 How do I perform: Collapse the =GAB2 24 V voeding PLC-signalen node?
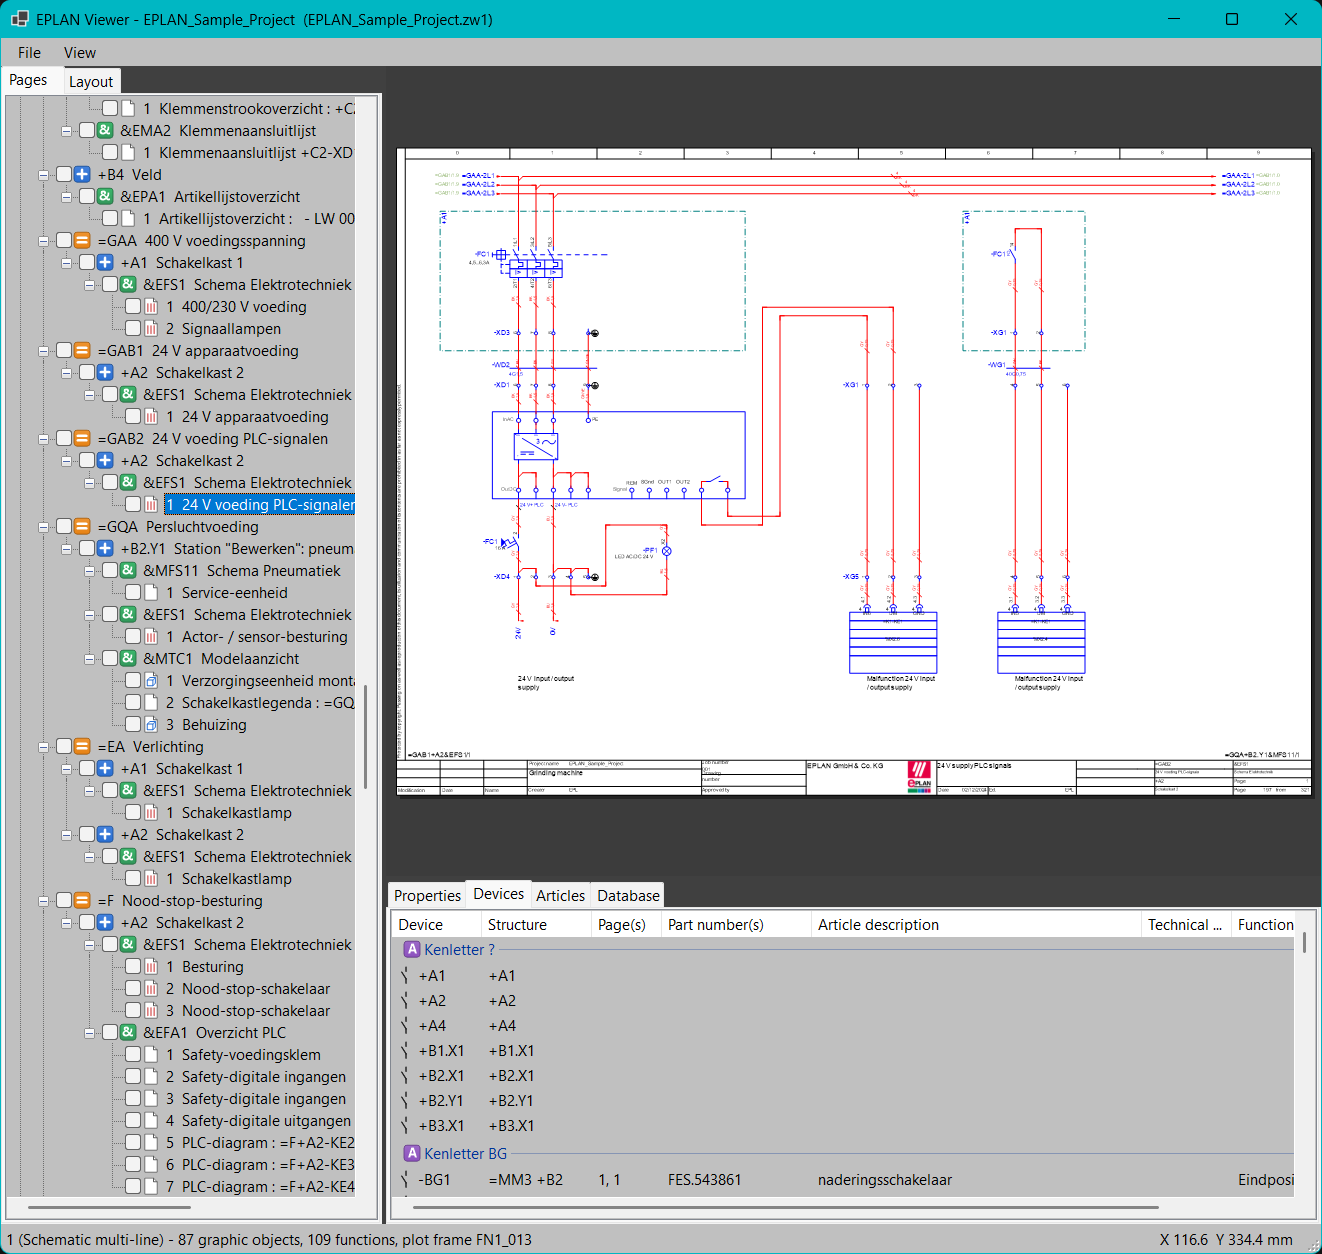[44, 439]
